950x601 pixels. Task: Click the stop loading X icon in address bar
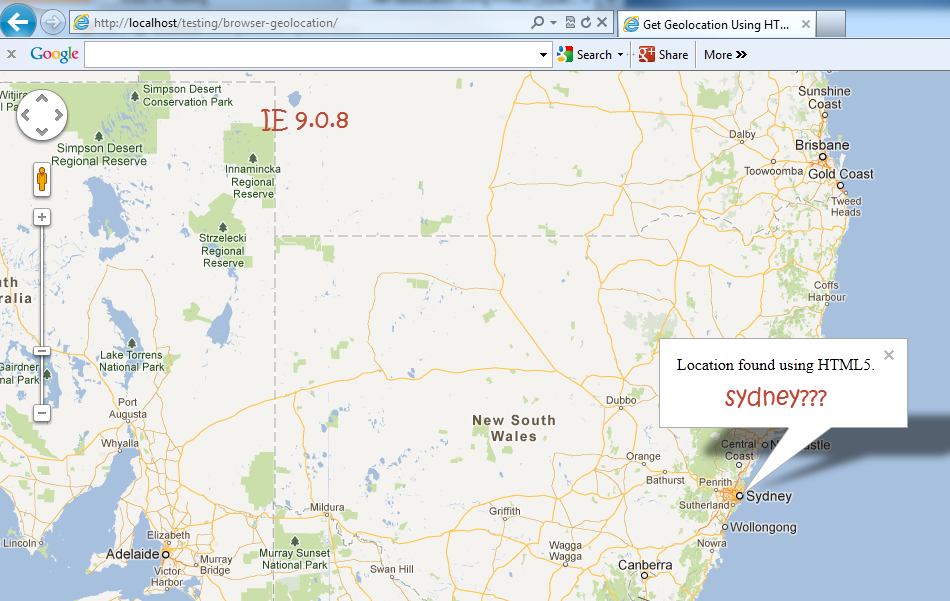(x=602, y=22)
